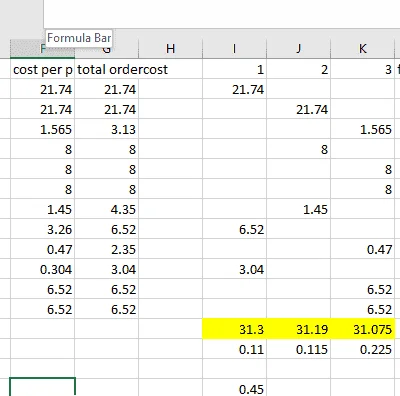This screenshot has height=396, width=400.
Task: Select the 21.74 cell in column I
Action: click(x=234, y=89)
